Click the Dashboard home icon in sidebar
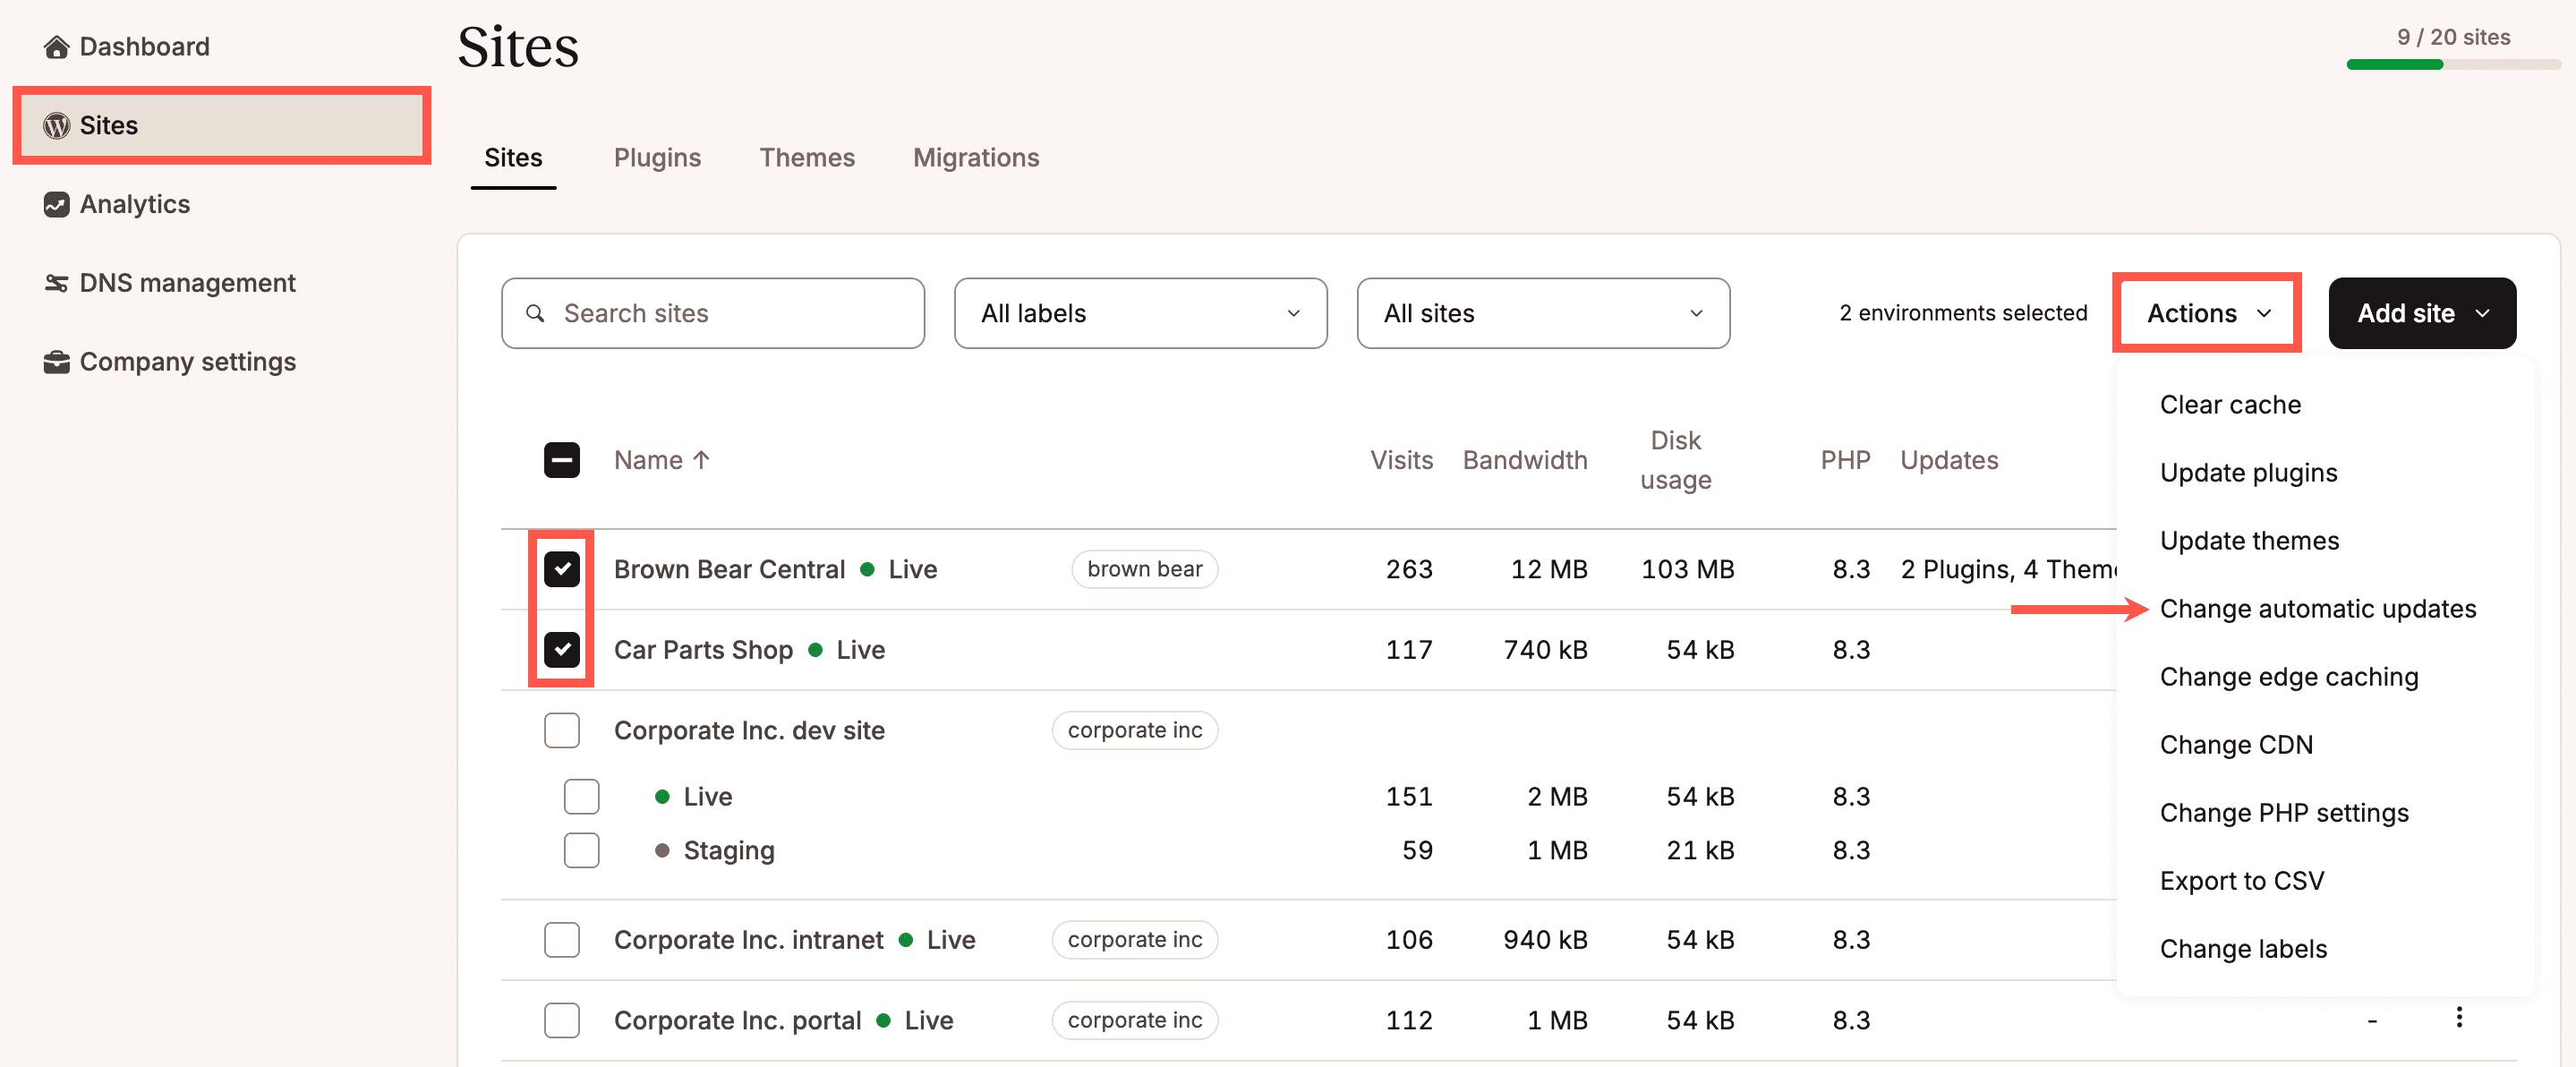2576x1067 pixels. coord(57,46)
